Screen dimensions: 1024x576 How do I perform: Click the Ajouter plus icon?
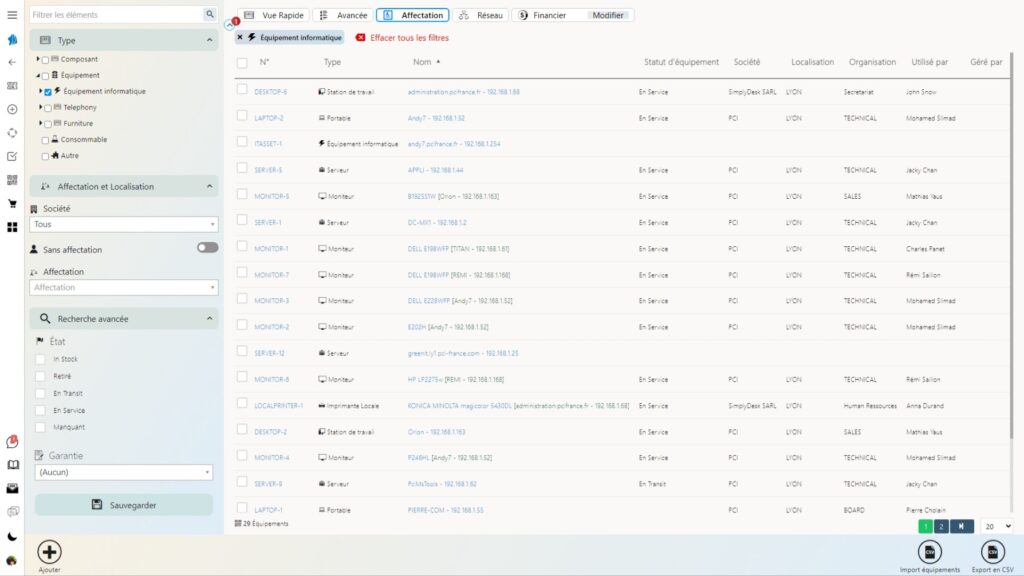tap(49, 551)
